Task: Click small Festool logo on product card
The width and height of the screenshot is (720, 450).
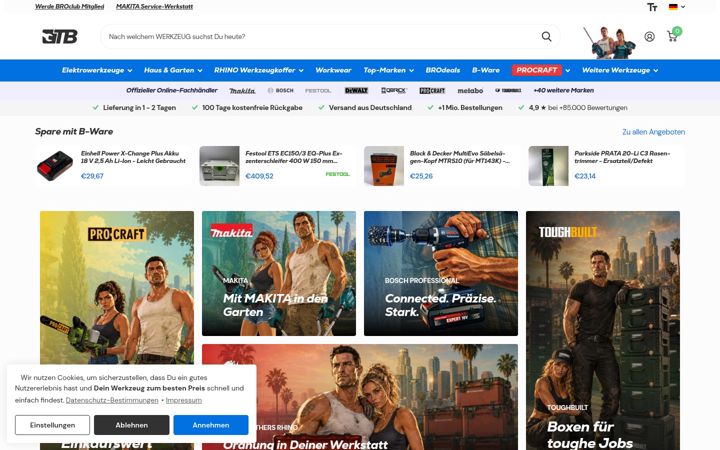Action: click(x=338, y=174)
